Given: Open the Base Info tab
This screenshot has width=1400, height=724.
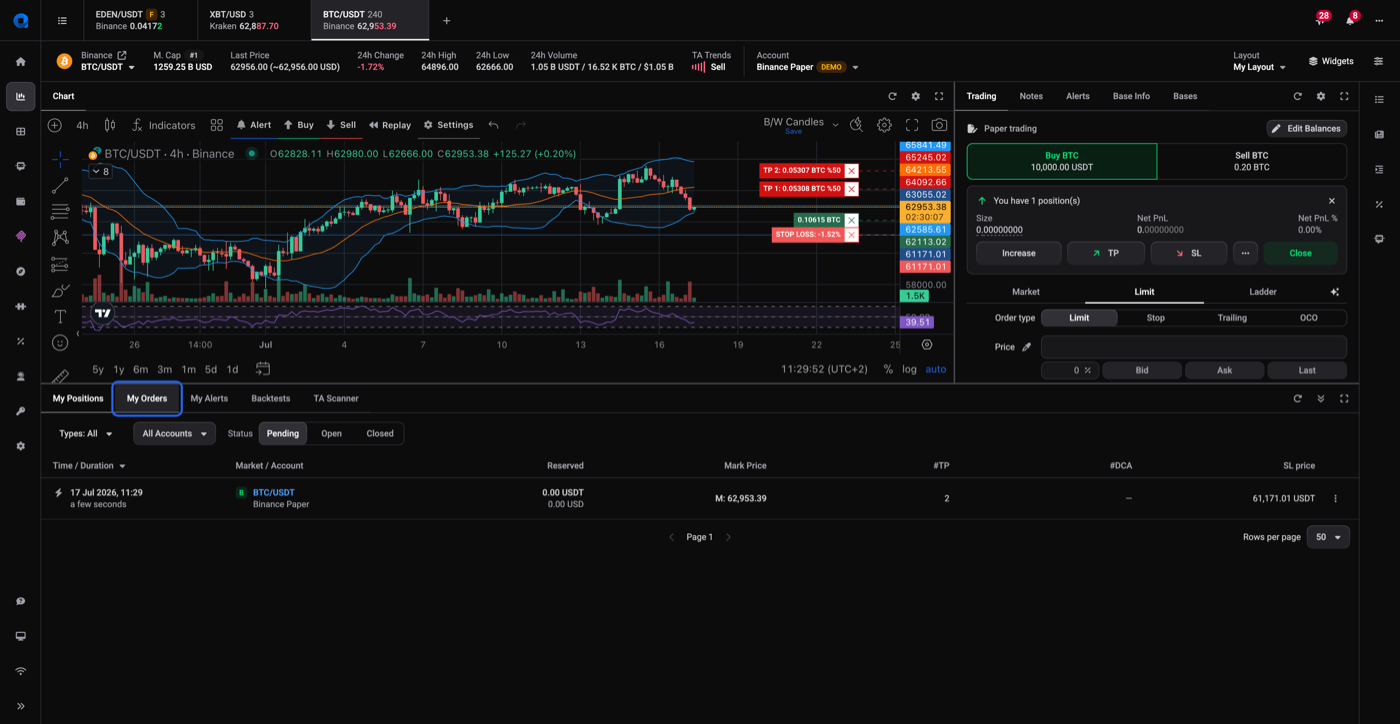Looking at the screenshot, I should pyautogui.click(x=1131, y=96).
